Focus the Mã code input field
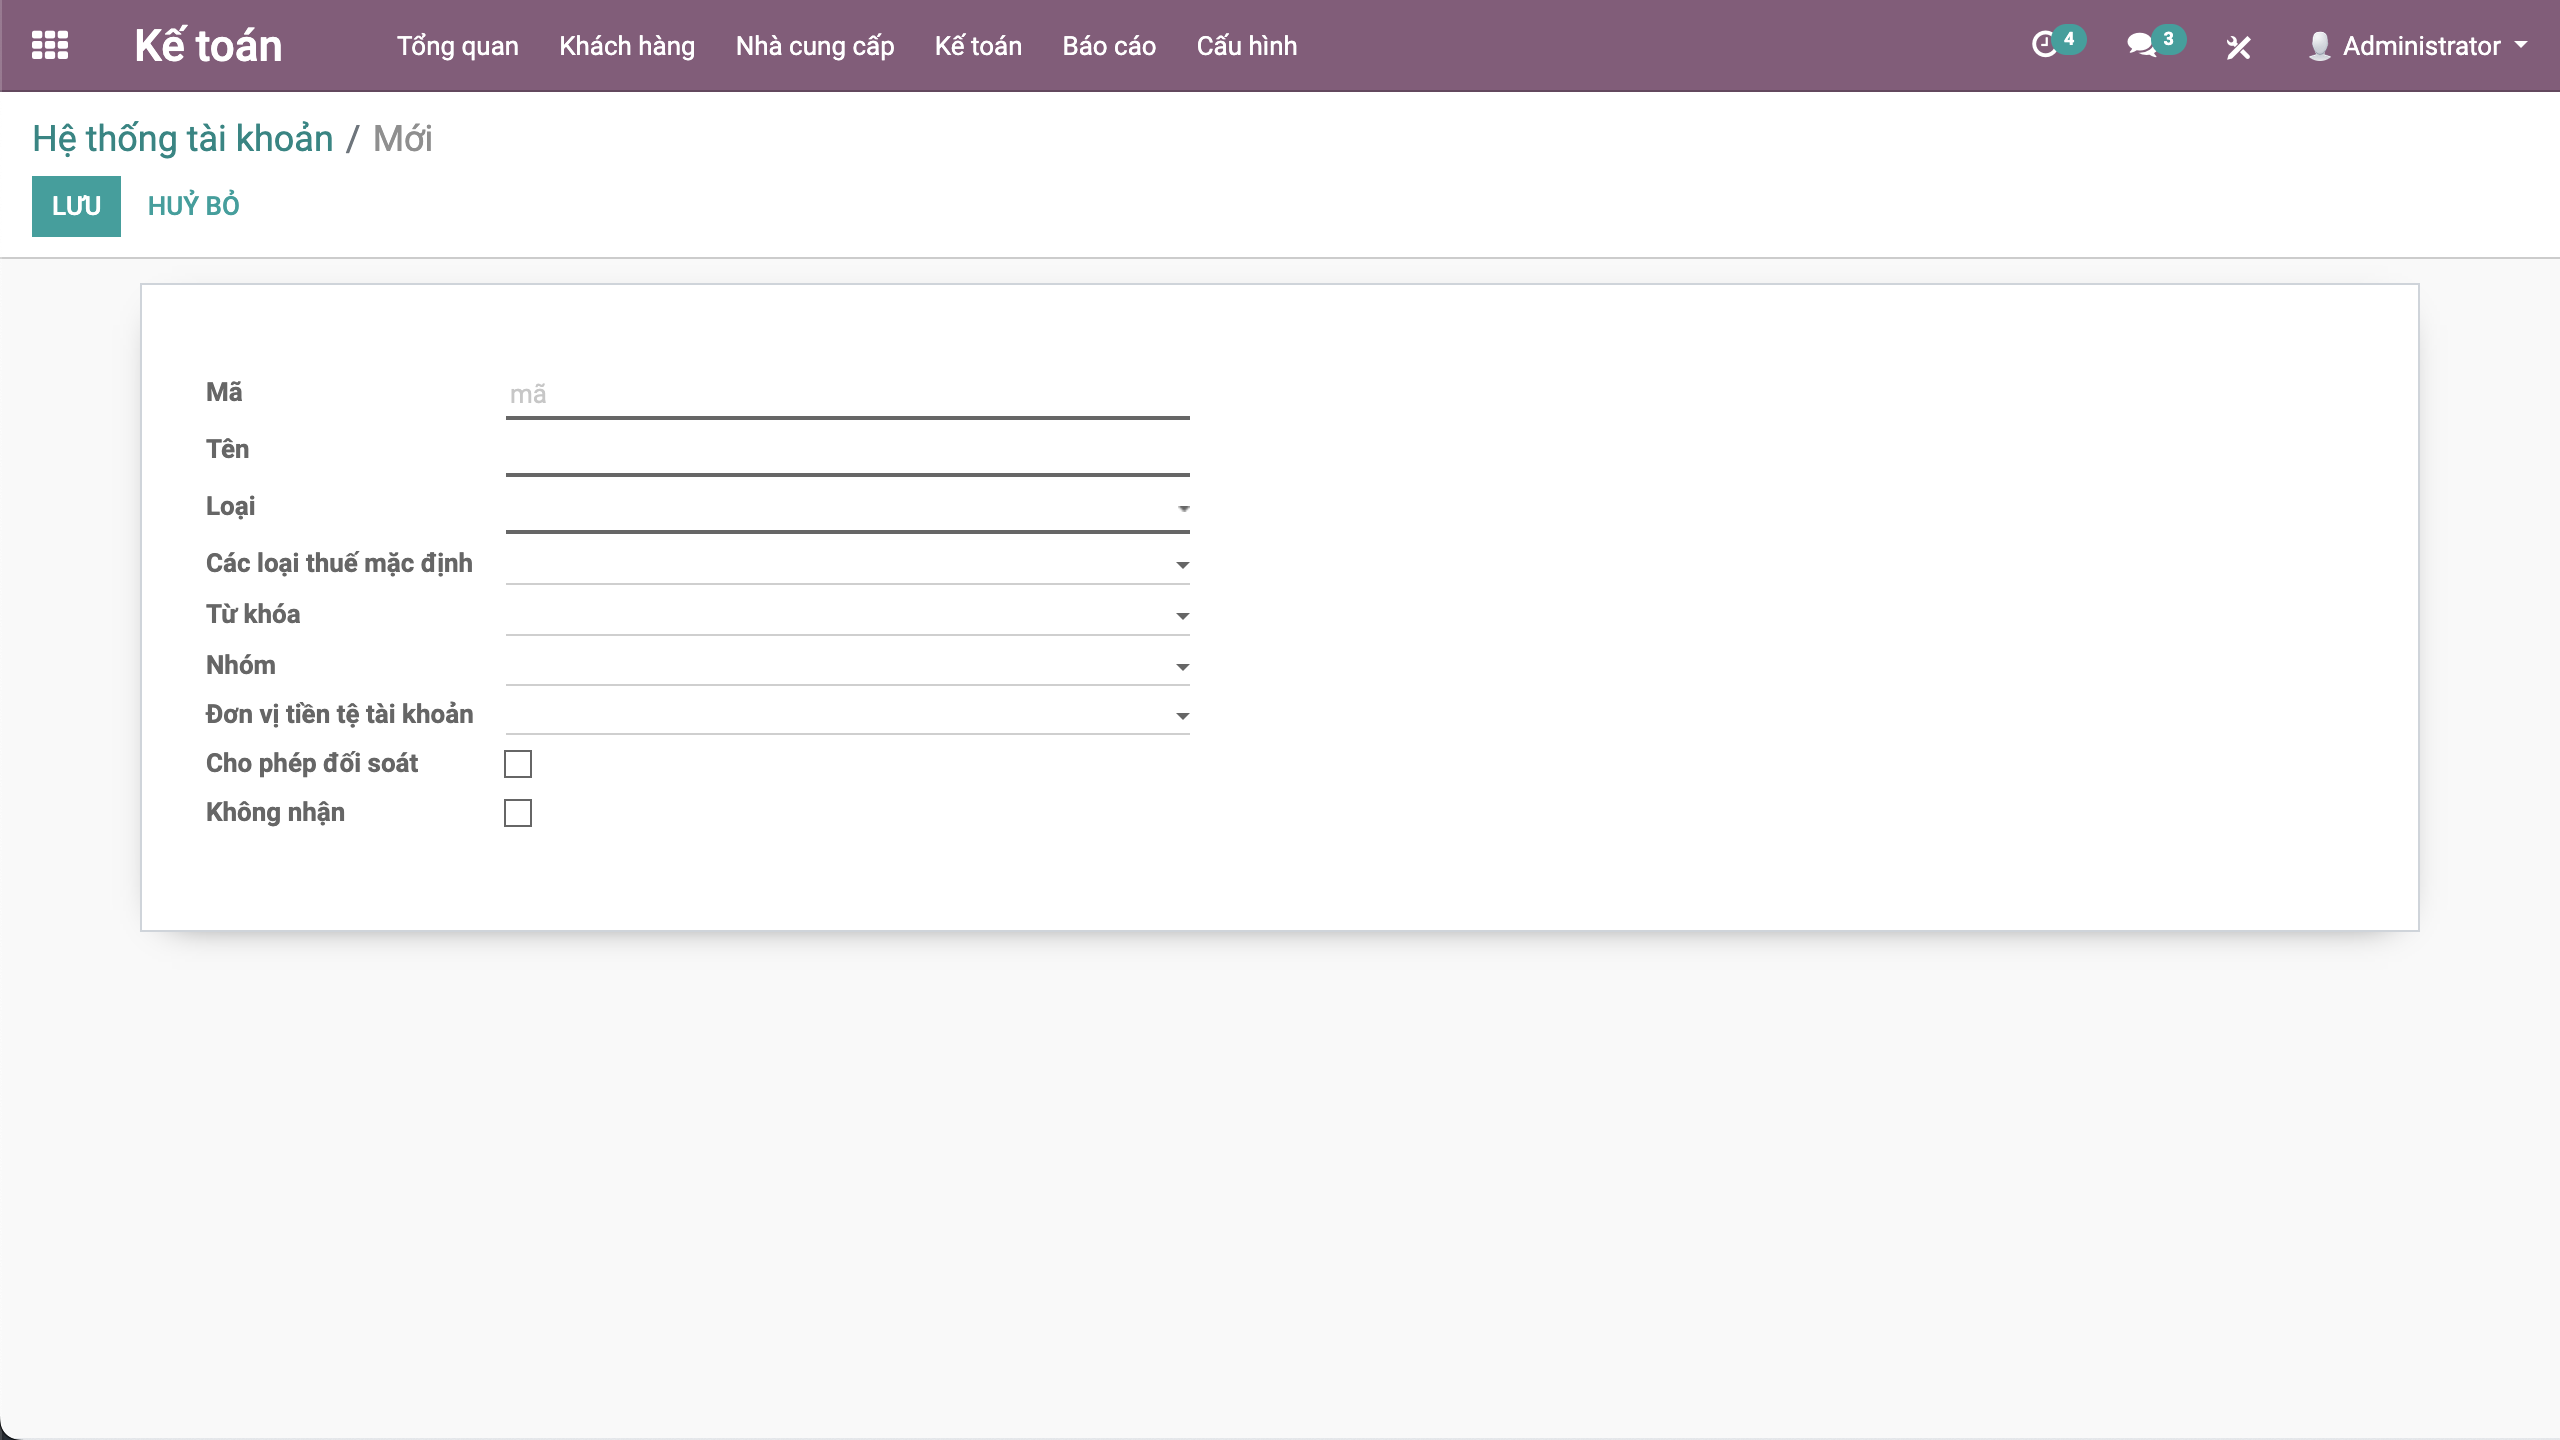Image resolution: width=2560 pixels, height=1440 pixels. tap(846, 394)
